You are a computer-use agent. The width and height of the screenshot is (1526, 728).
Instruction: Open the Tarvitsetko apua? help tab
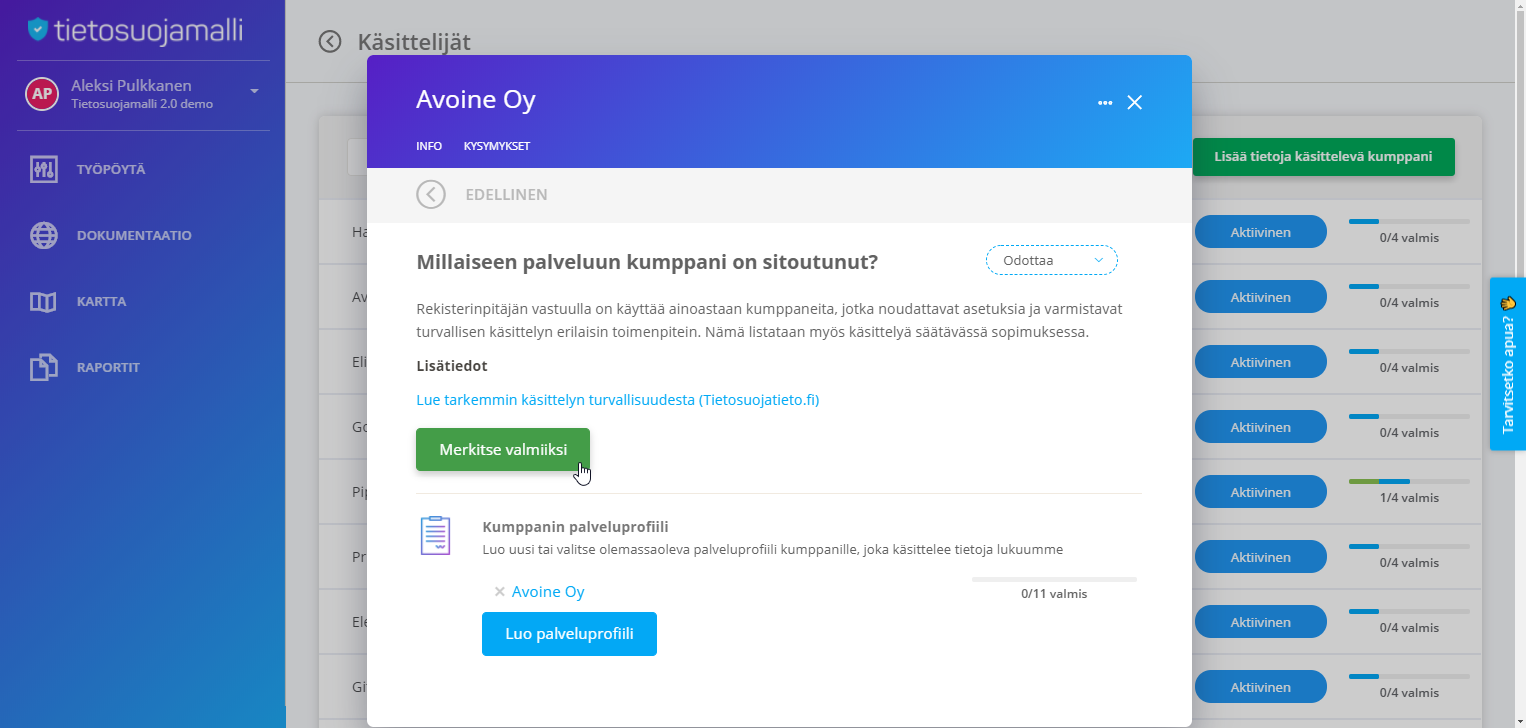click(1508, 364)
